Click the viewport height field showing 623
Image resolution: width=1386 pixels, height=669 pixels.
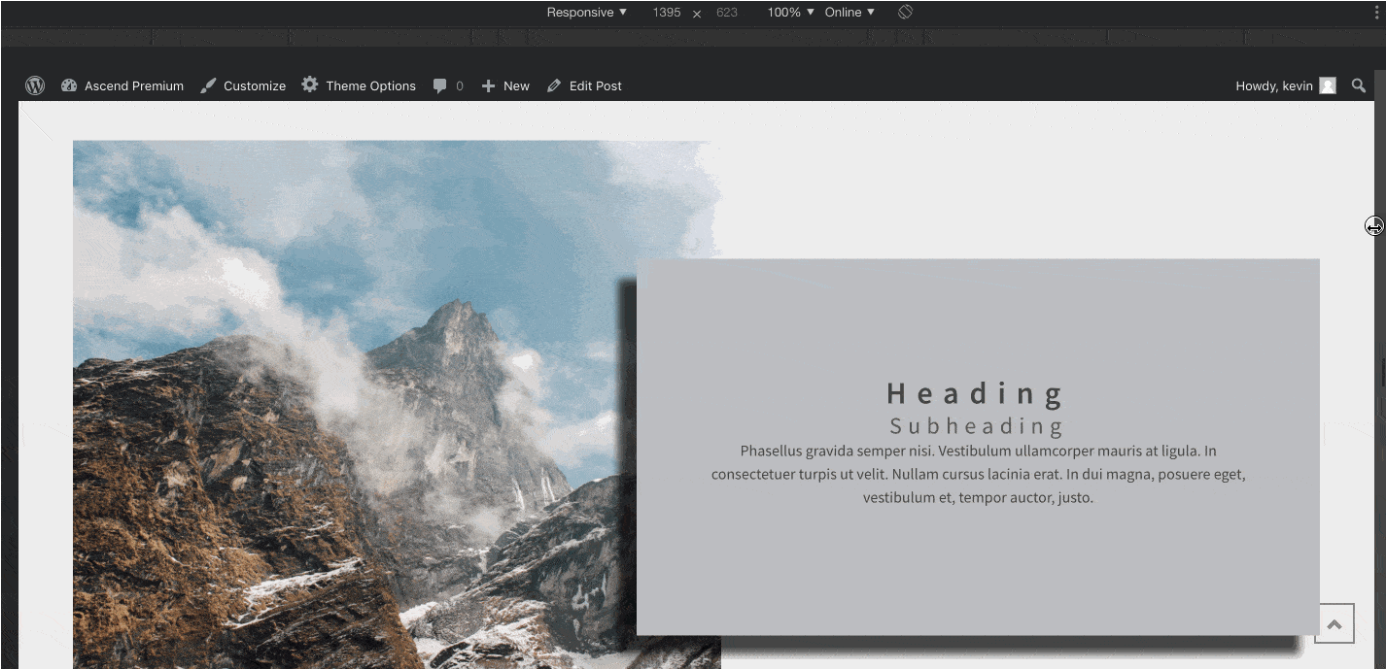[x=726, y=12]
